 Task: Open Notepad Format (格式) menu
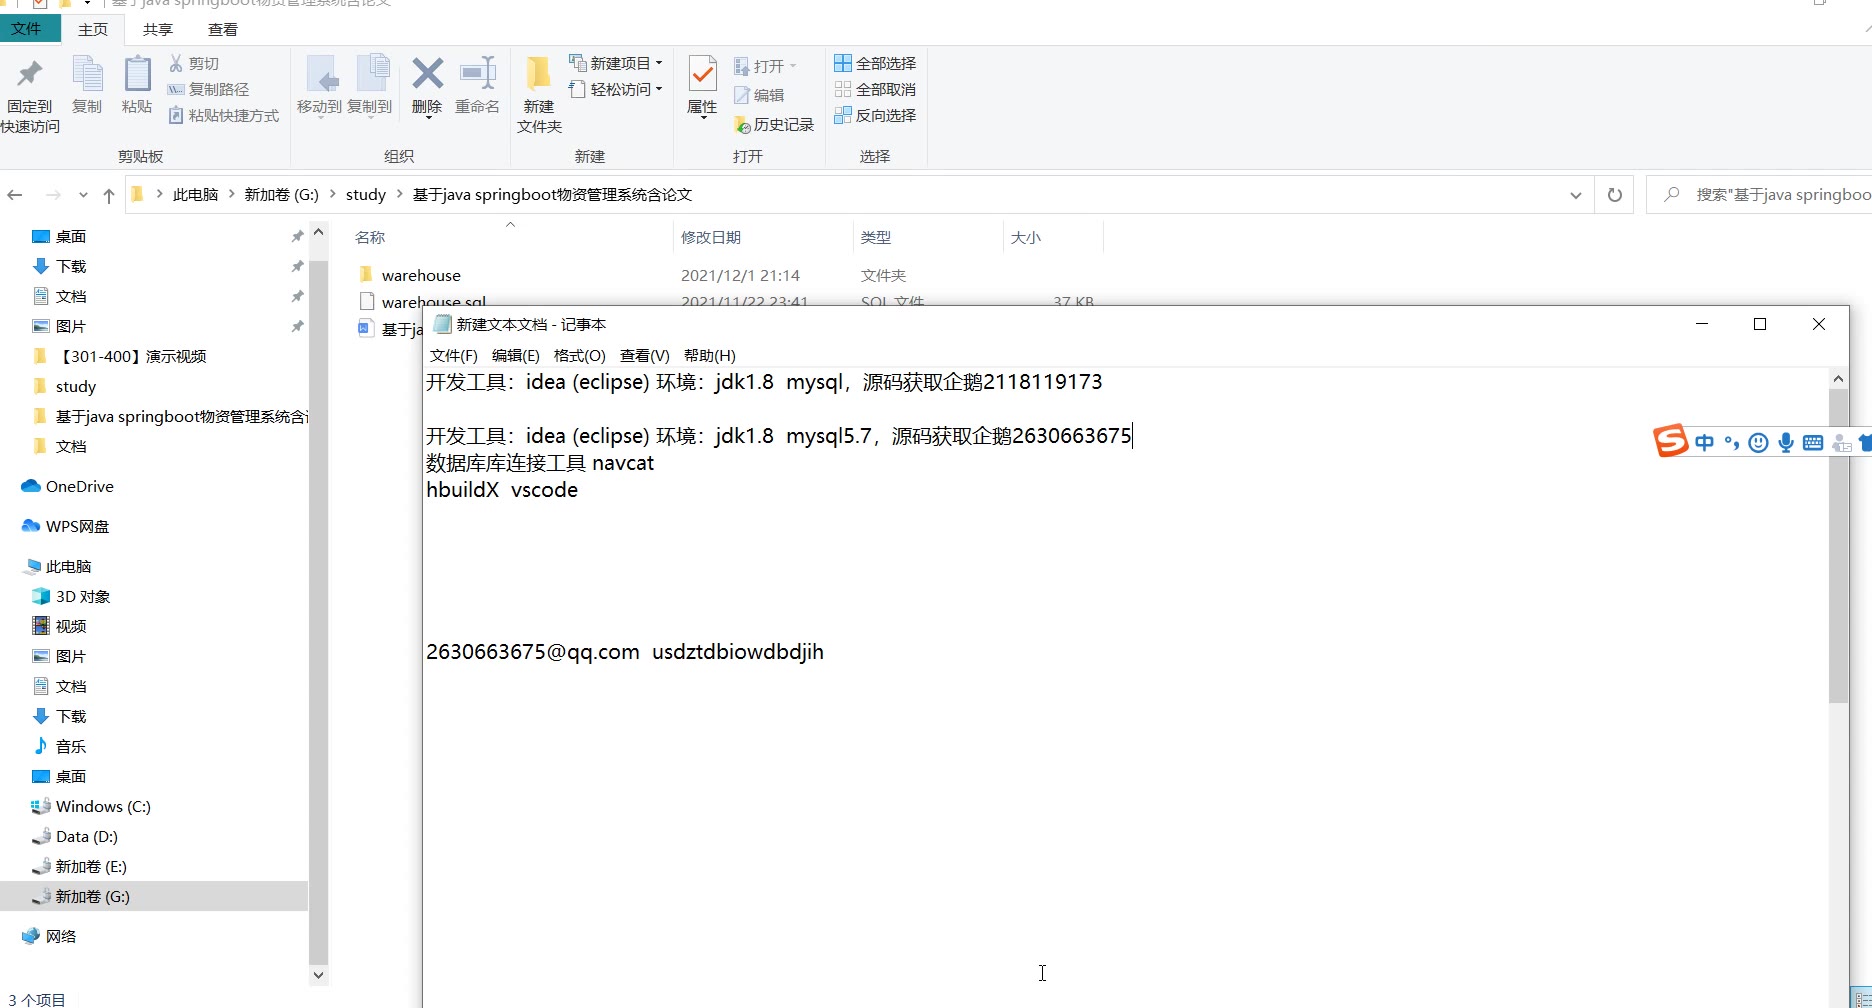point(580,355)
